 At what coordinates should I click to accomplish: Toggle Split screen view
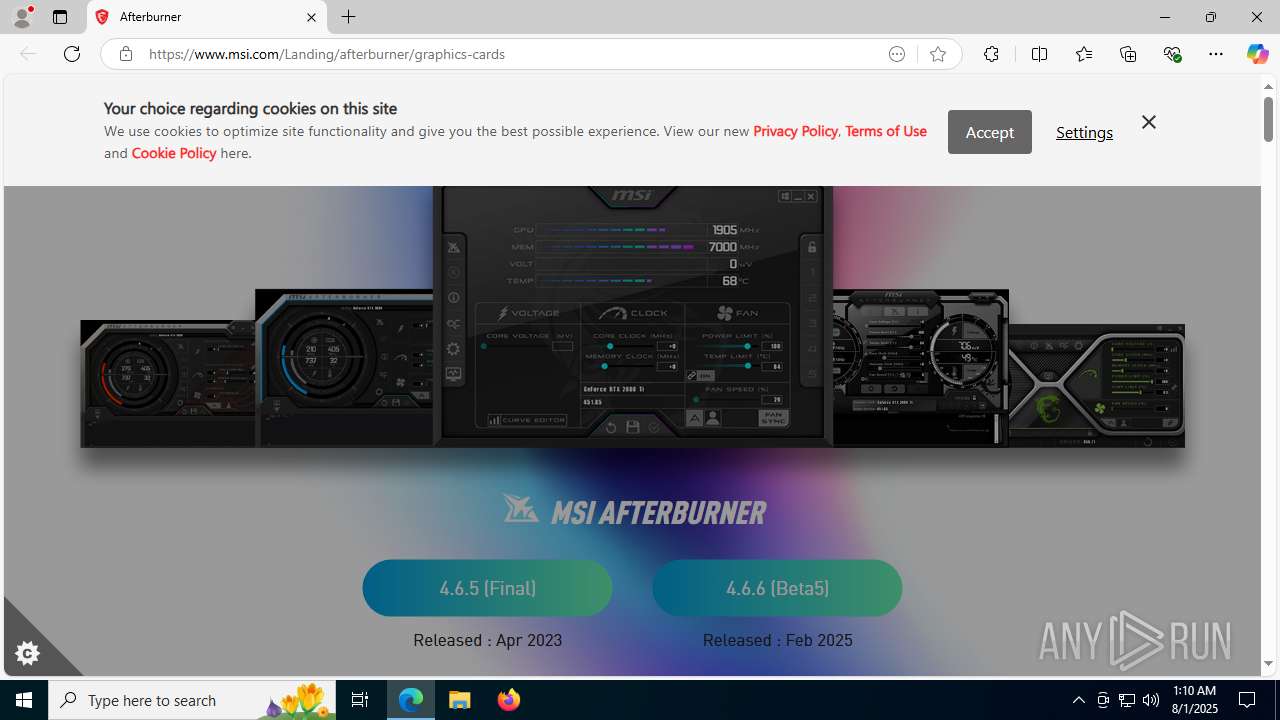point(1039,54)
